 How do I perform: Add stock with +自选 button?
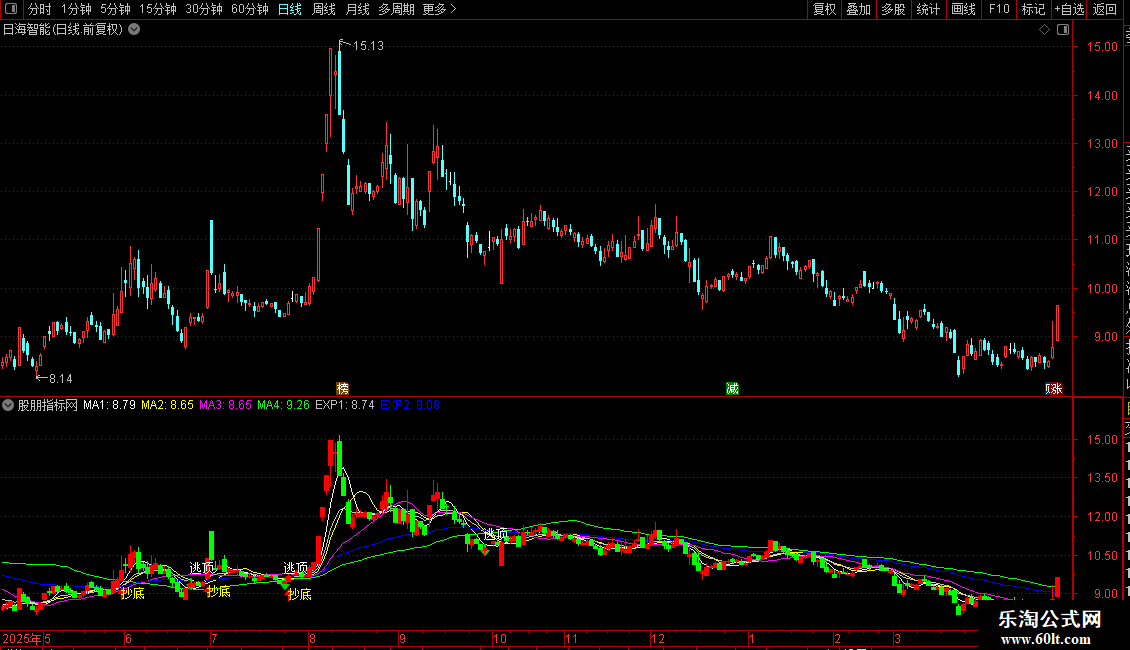pyautogui.click(x=1069, y=9)
